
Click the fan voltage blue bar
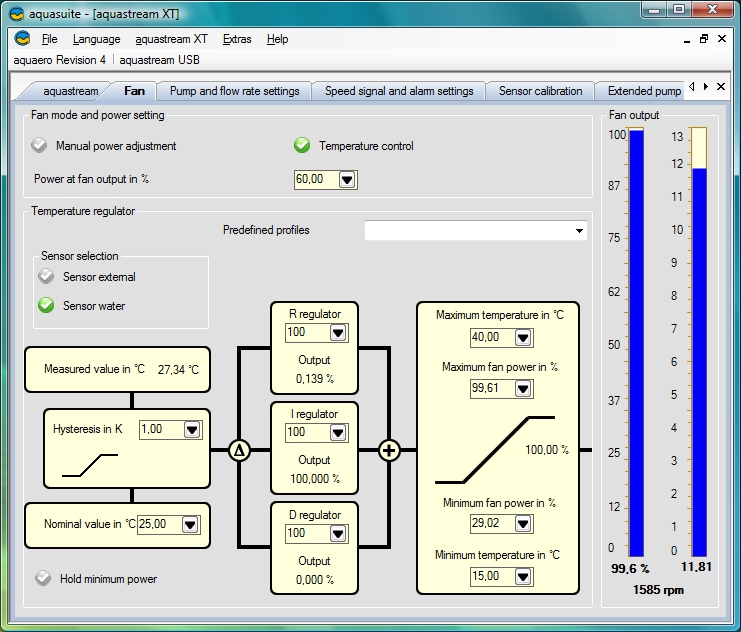(x=699, y=362)
